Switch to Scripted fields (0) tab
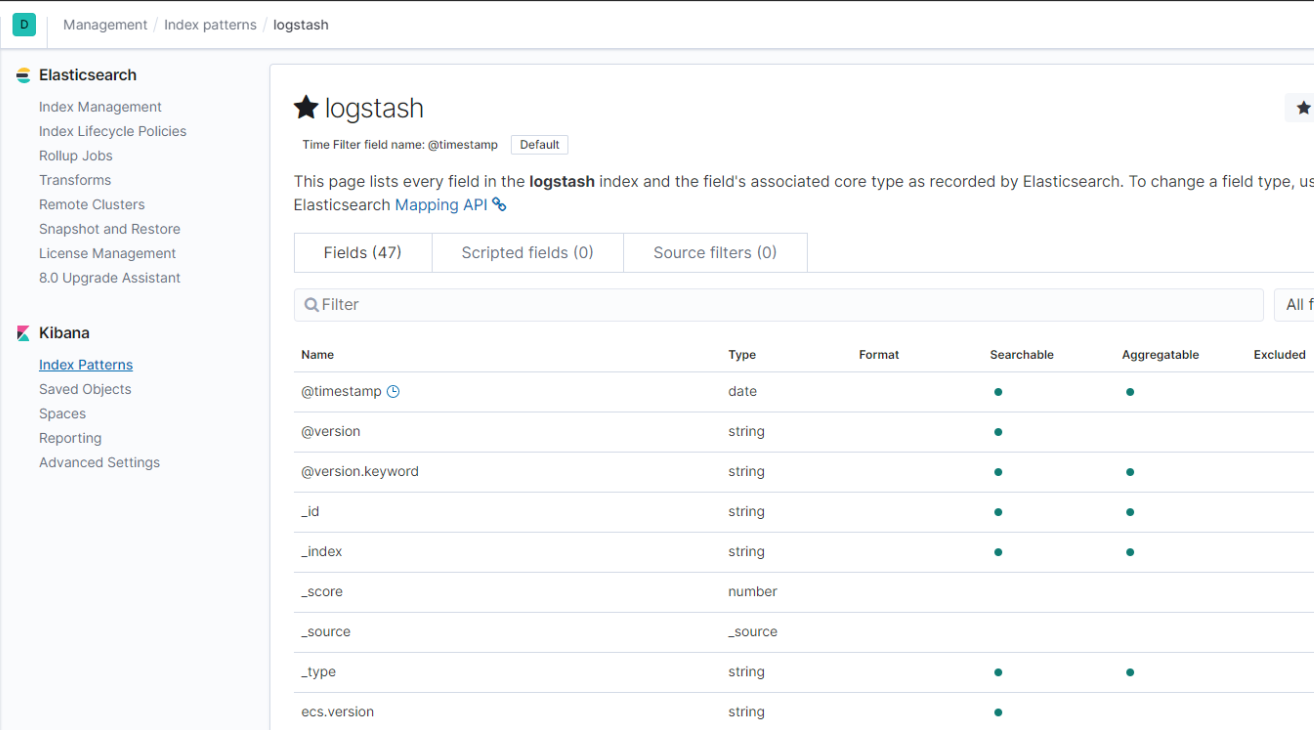This screenshot has width=1314, height=730. click(x=527, y=253)
